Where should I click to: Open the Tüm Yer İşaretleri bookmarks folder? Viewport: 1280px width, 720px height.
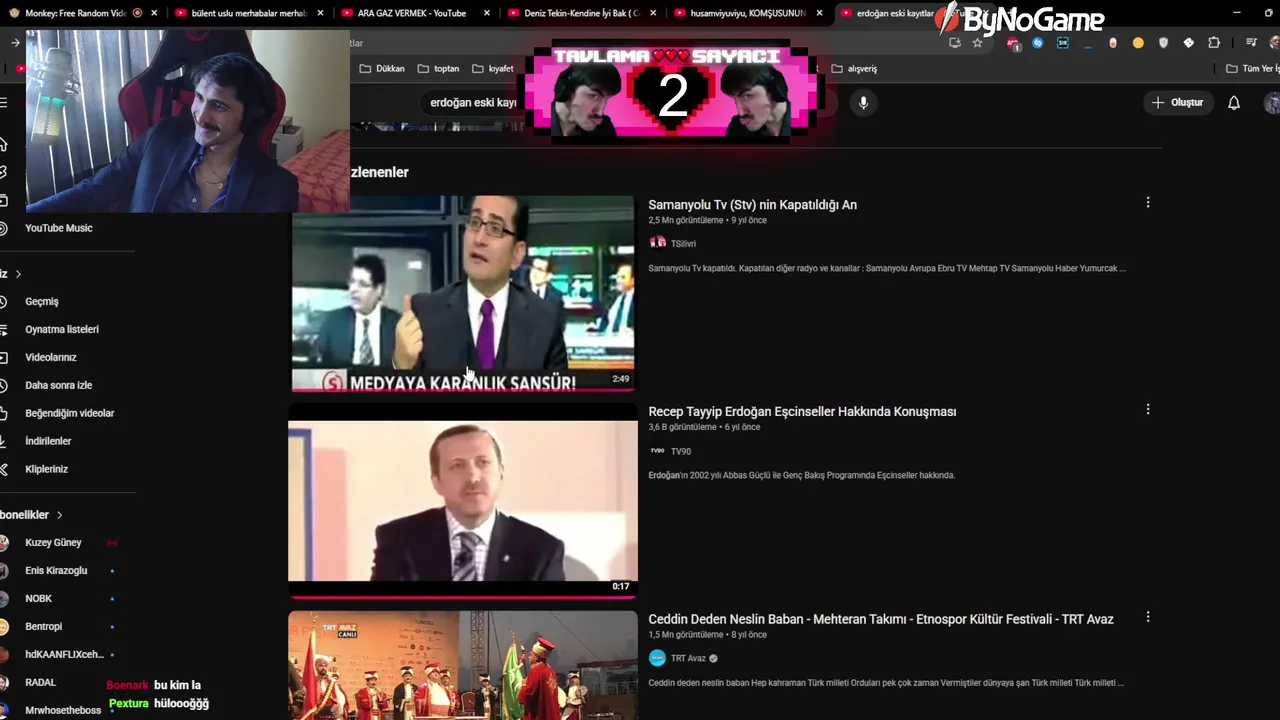1253,69
